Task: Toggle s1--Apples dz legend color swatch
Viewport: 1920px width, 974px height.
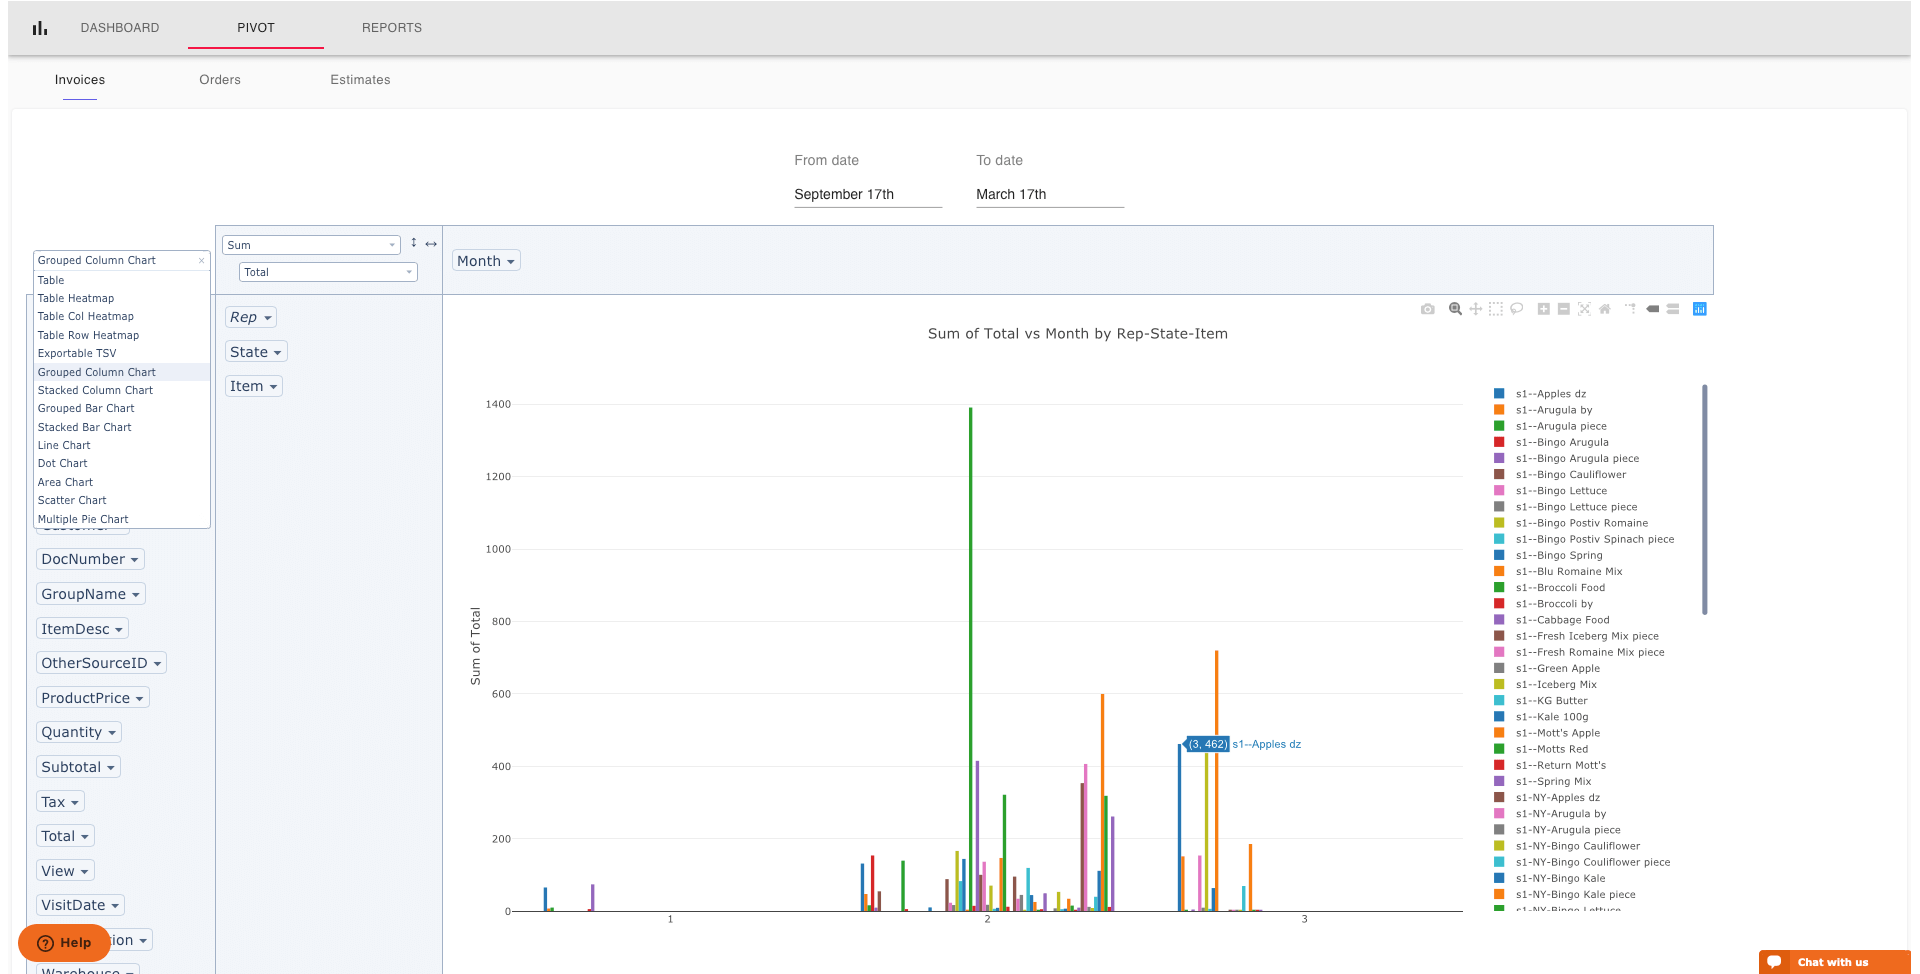Action: point(1499,394)
